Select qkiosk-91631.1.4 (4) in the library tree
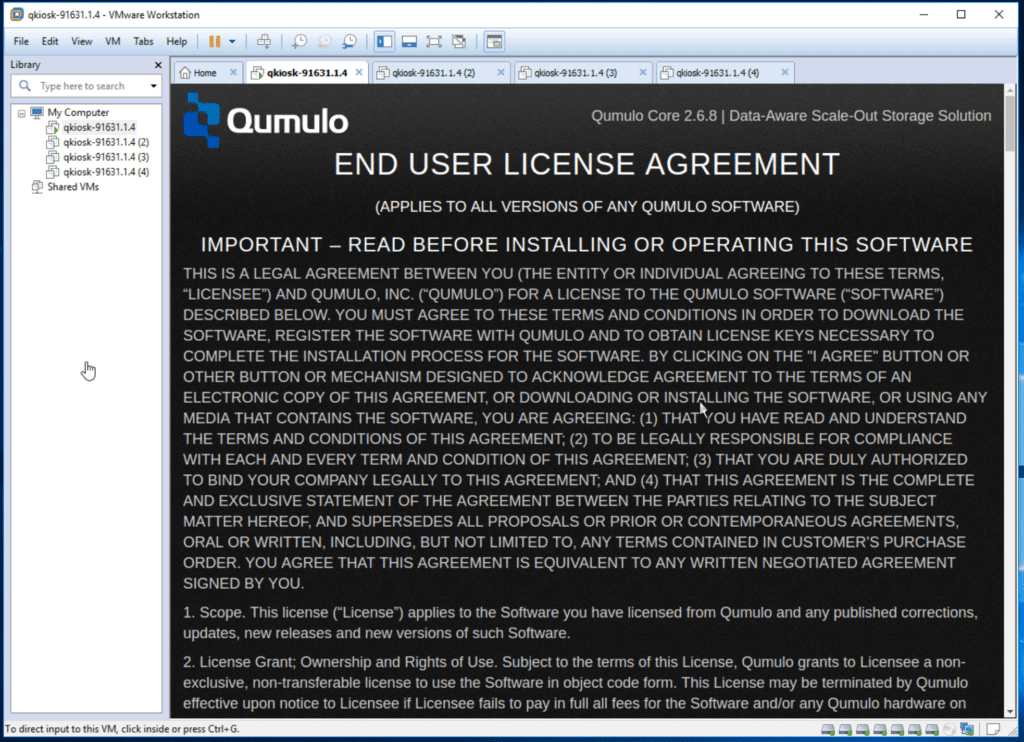The width and height of the screenshot is (1024, 742). click(x=106, y=172)
